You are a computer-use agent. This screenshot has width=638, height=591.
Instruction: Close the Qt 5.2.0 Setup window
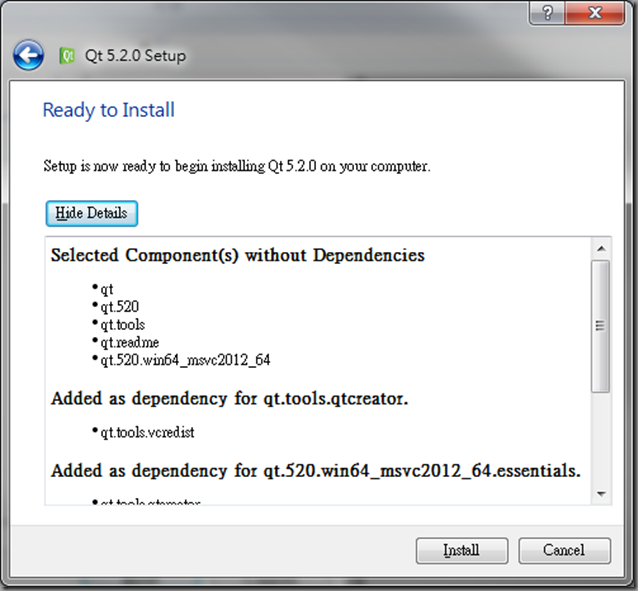tap(594, 13)
